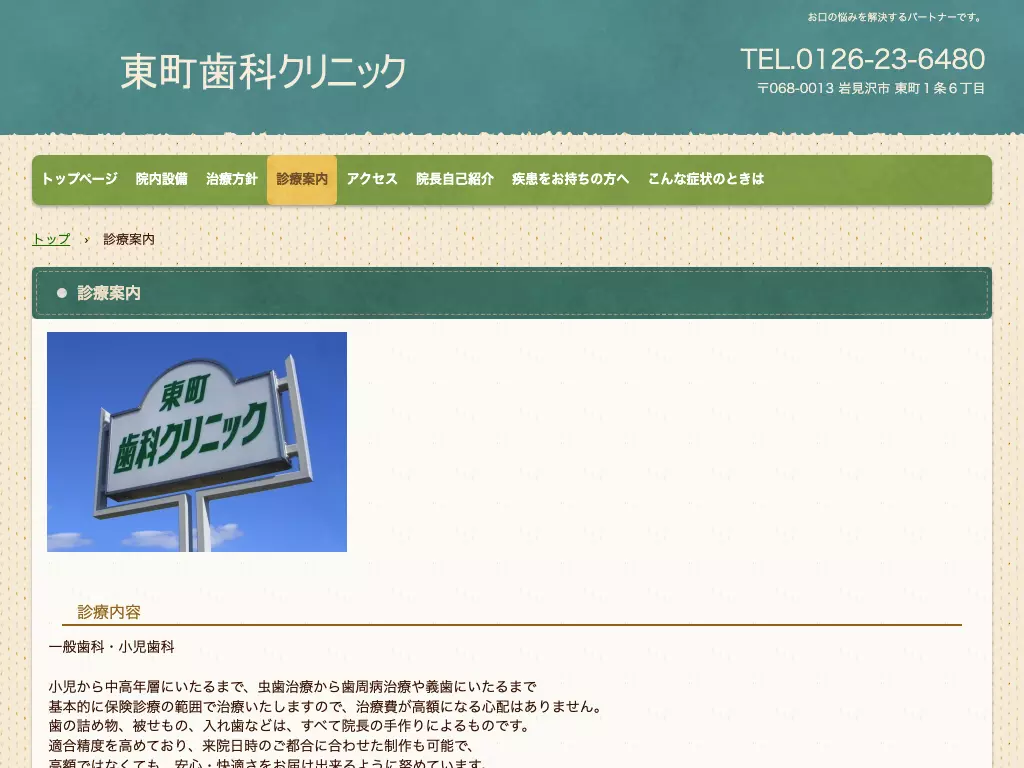1024x768 pixels.
Task: Select 疾患をお持ちの方へ menu item
Action: tap(570, 180)
